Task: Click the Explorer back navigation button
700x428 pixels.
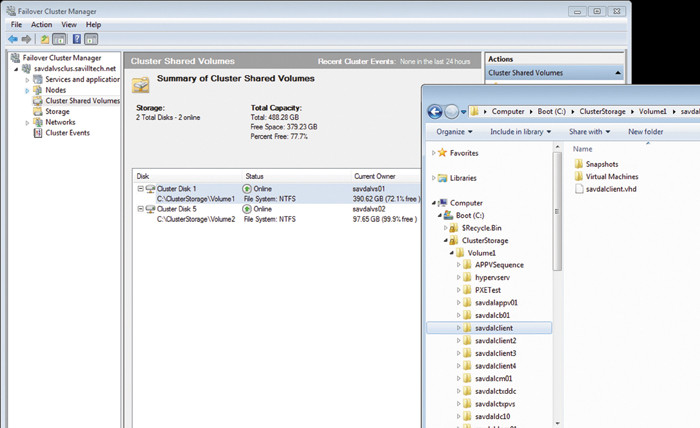Action: (x=436, y=111)
